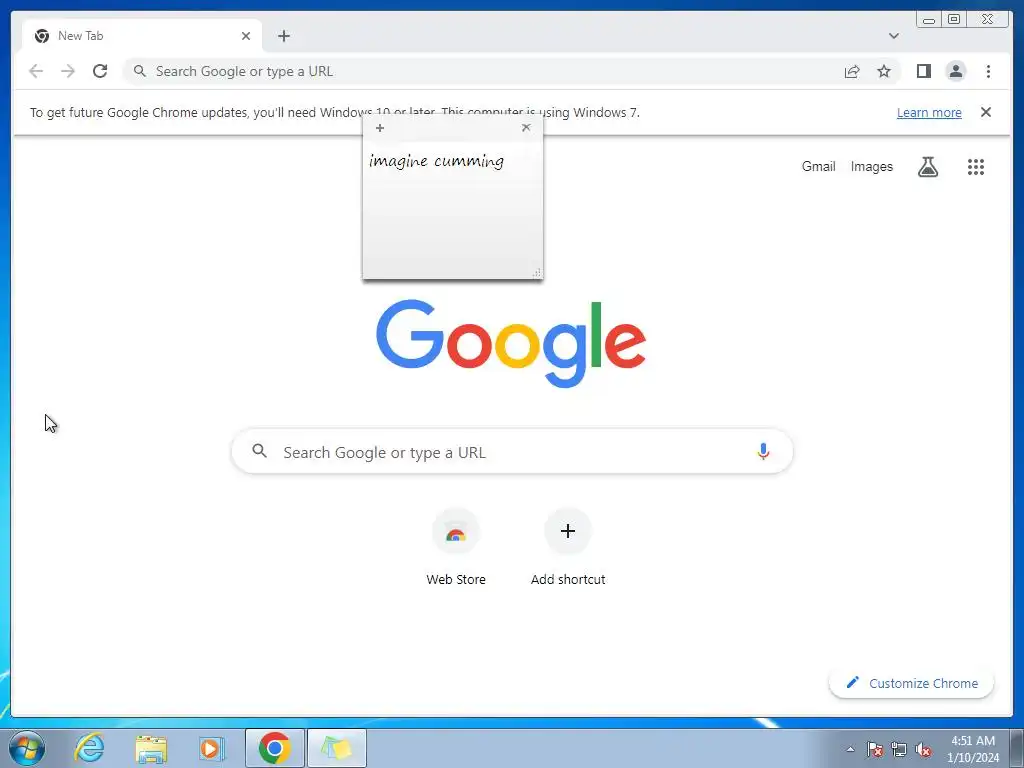Add a new sticky note with plus

tap(380, 128)
